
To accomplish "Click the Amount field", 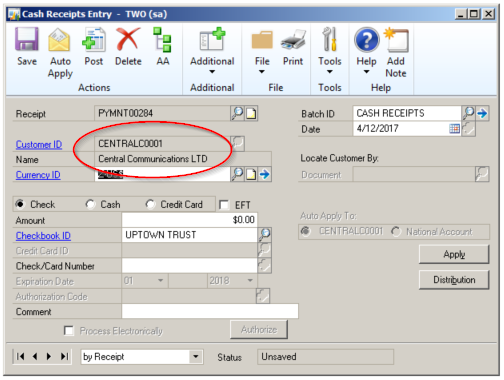I will (x=189, y=220).
